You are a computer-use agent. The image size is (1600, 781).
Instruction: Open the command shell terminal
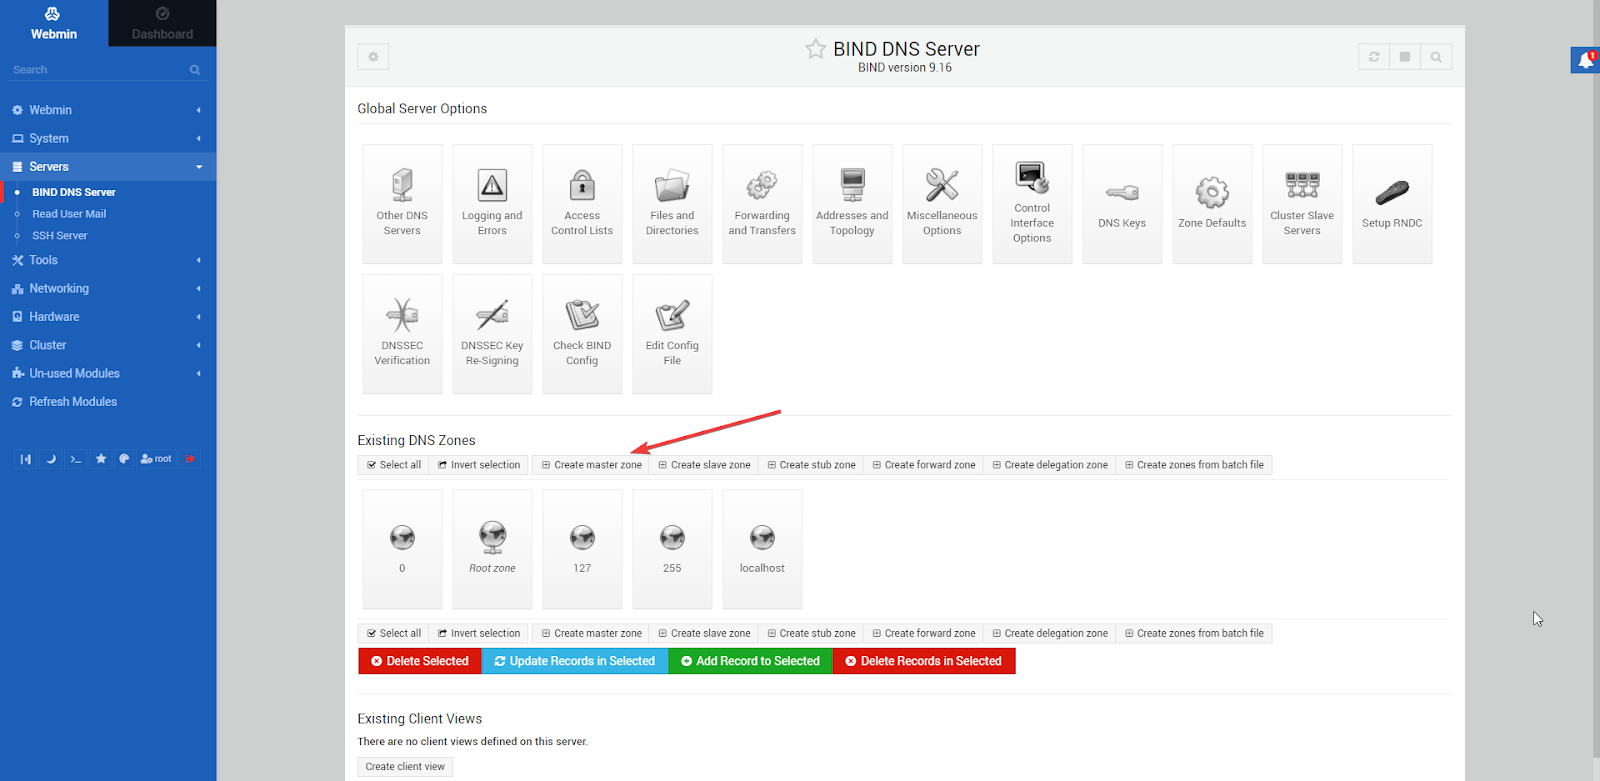tap(76, 459)
